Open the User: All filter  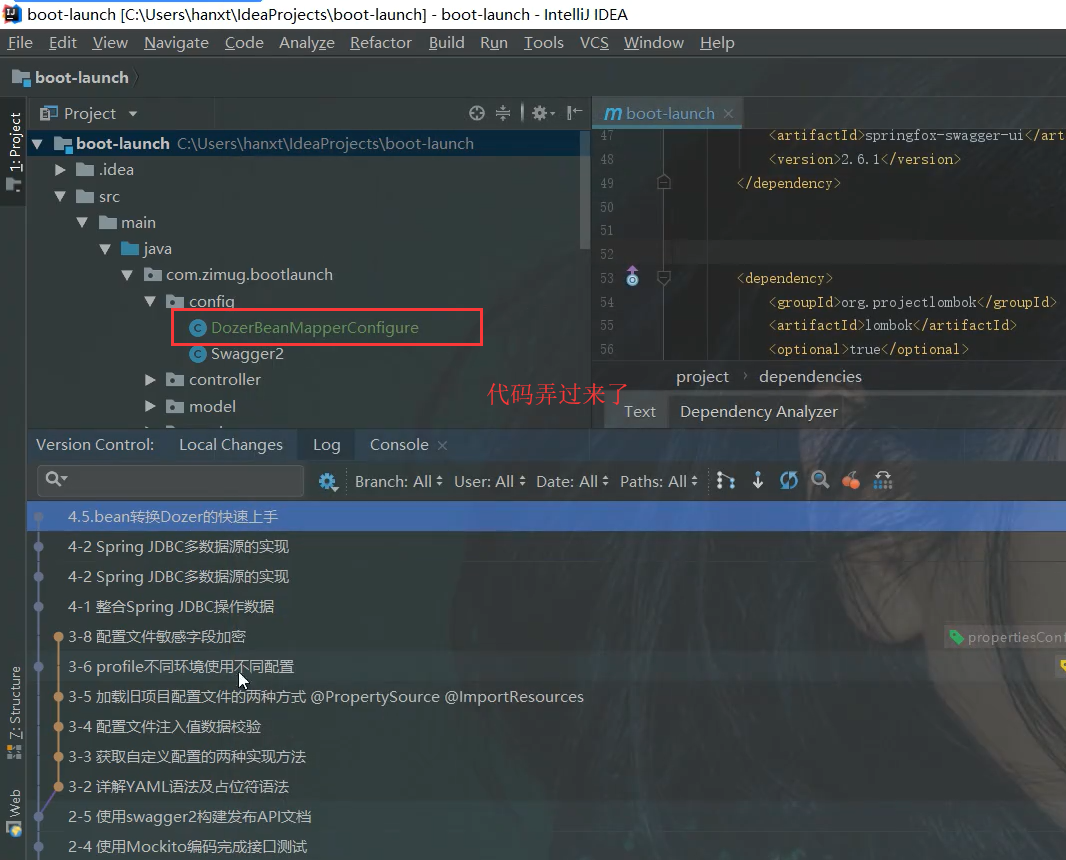click(x=489, y=481)
